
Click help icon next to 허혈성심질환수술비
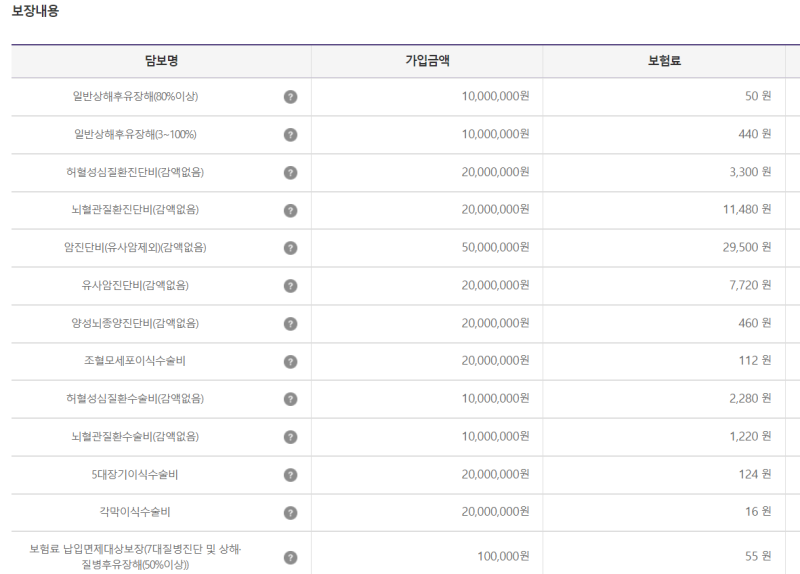(290, 399)
